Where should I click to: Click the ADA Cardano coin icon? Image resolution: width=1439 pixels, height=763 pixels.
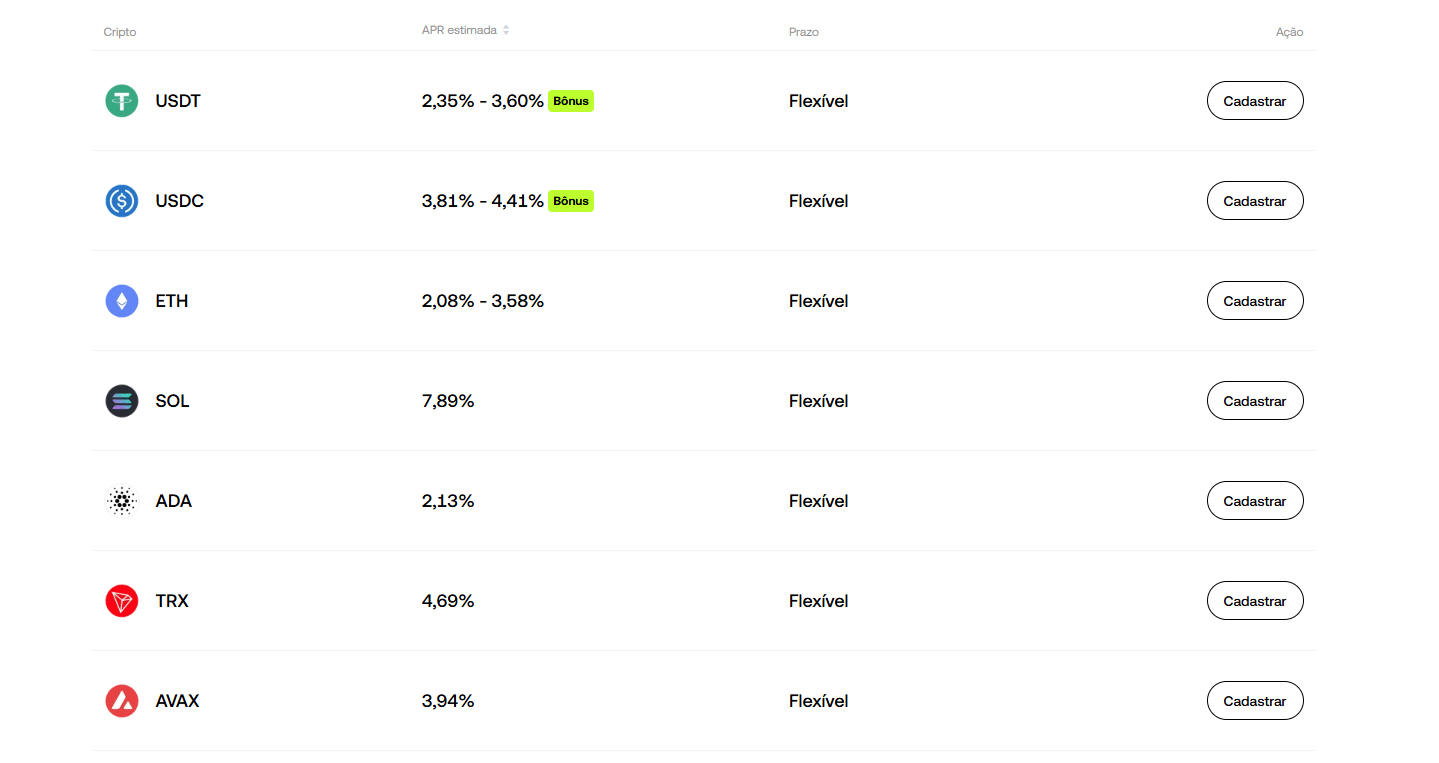click(x=122, y=501)
